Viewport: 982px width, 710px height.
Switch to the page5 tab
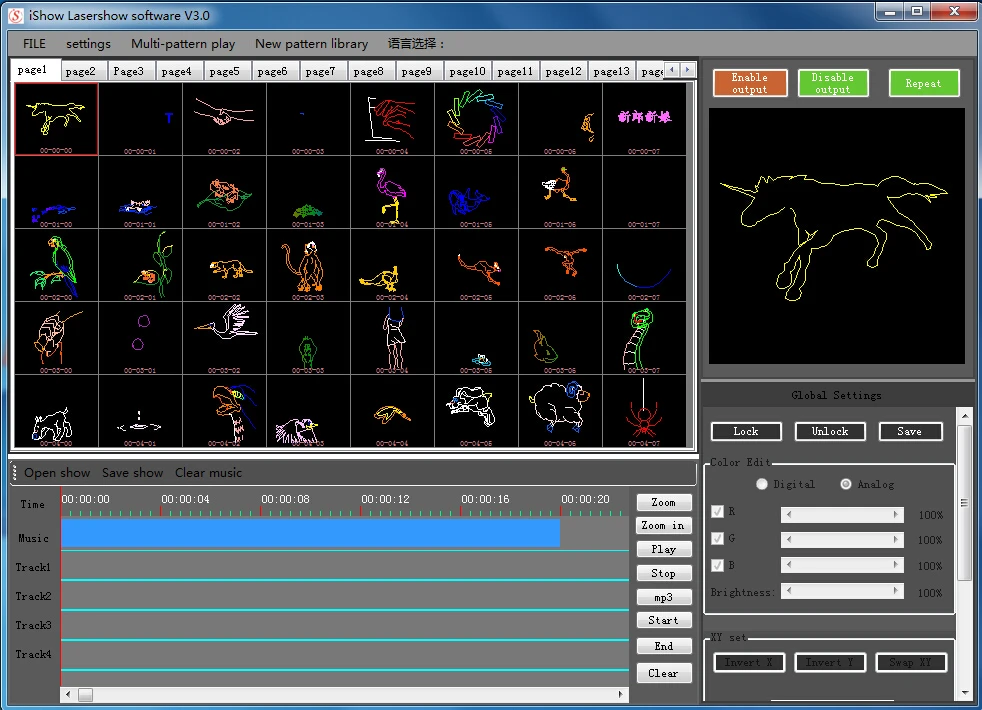tap(224, 71)
